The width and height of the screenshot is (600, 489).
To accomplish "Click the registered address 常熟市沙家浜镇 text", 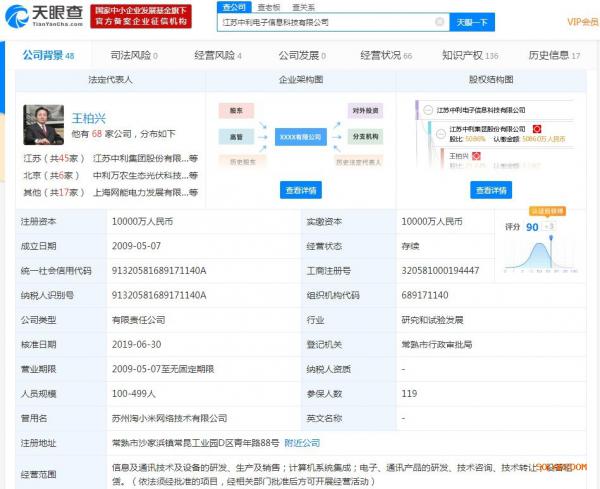I will (196, 443).
